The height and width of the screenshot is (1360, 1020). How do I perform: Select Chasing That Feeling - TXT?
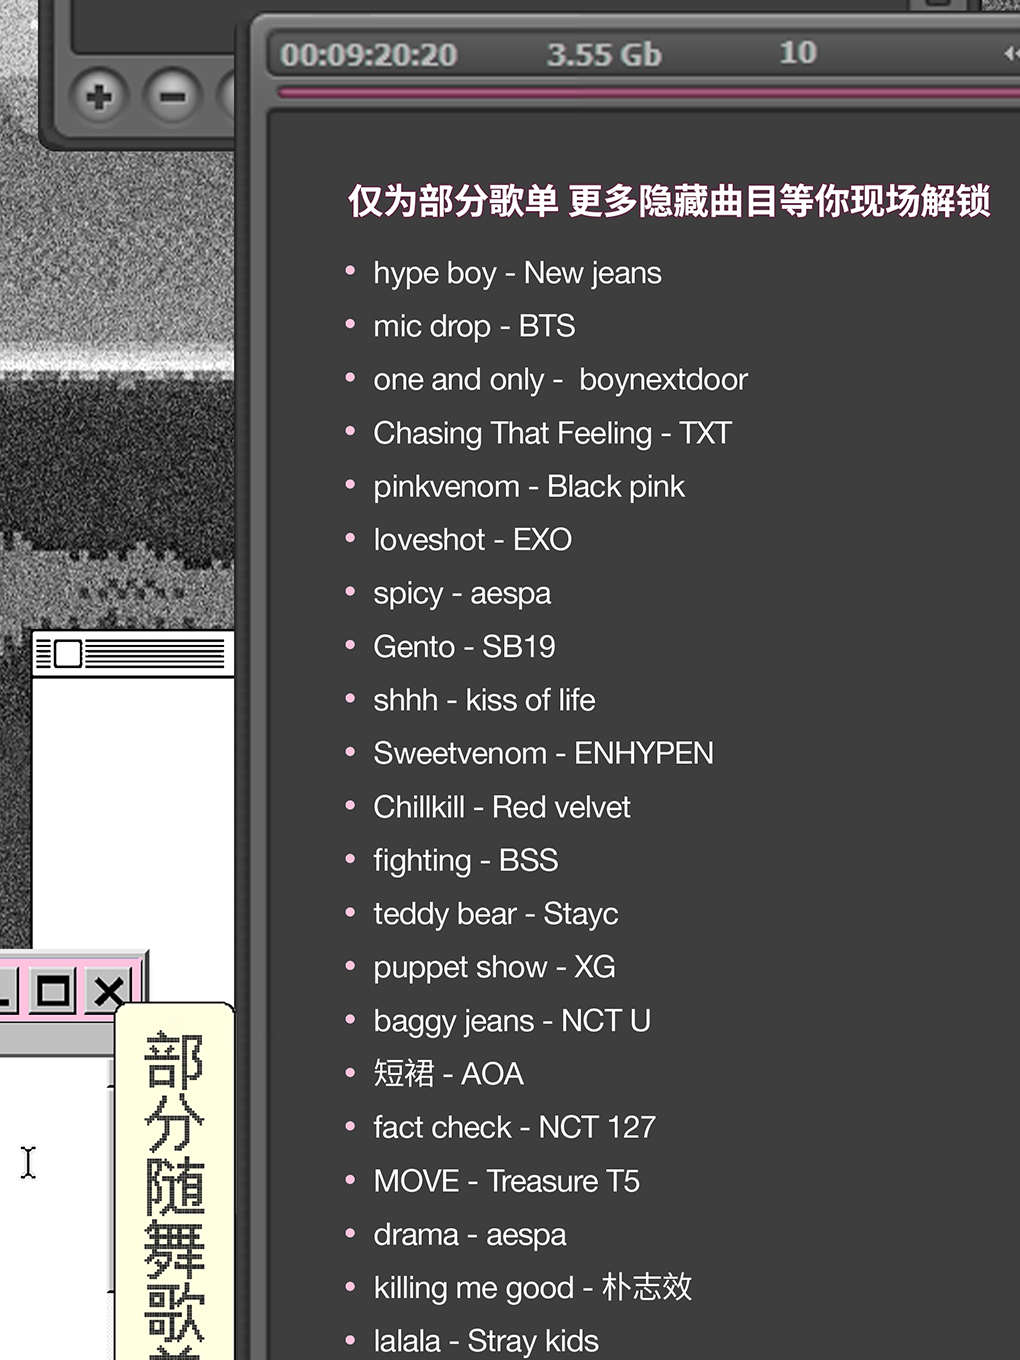(x=552, y=433)
